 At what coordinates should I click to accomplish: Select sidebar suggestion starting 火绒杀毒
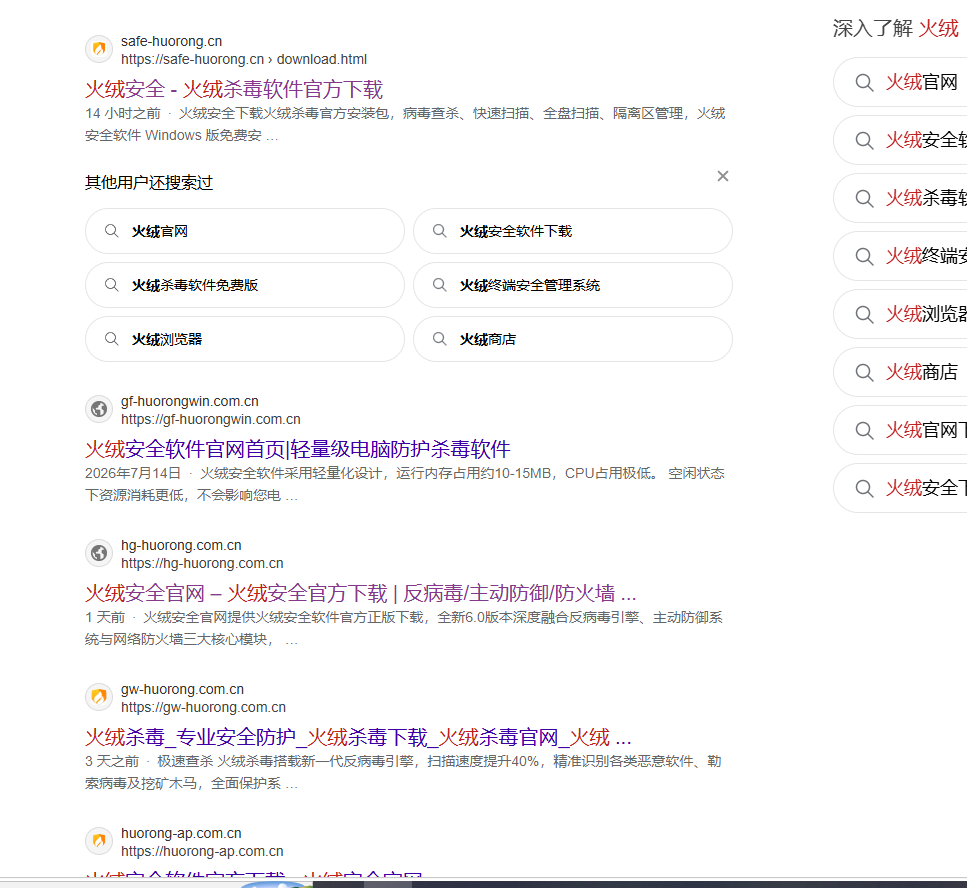(900, 198)
